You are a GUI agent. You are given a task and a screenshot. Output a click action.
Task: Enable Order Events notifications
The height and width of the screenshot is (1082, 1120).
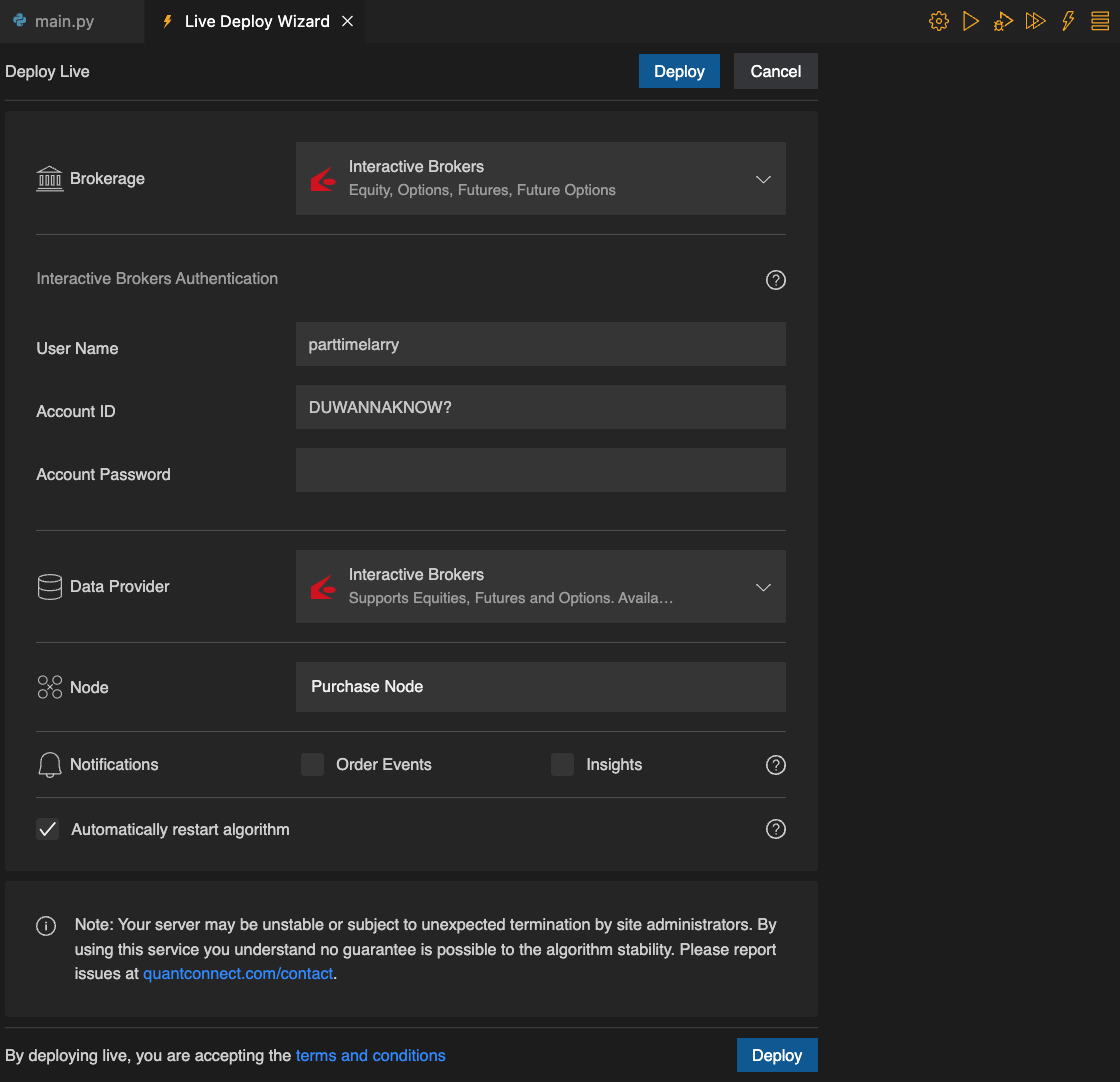312,763
